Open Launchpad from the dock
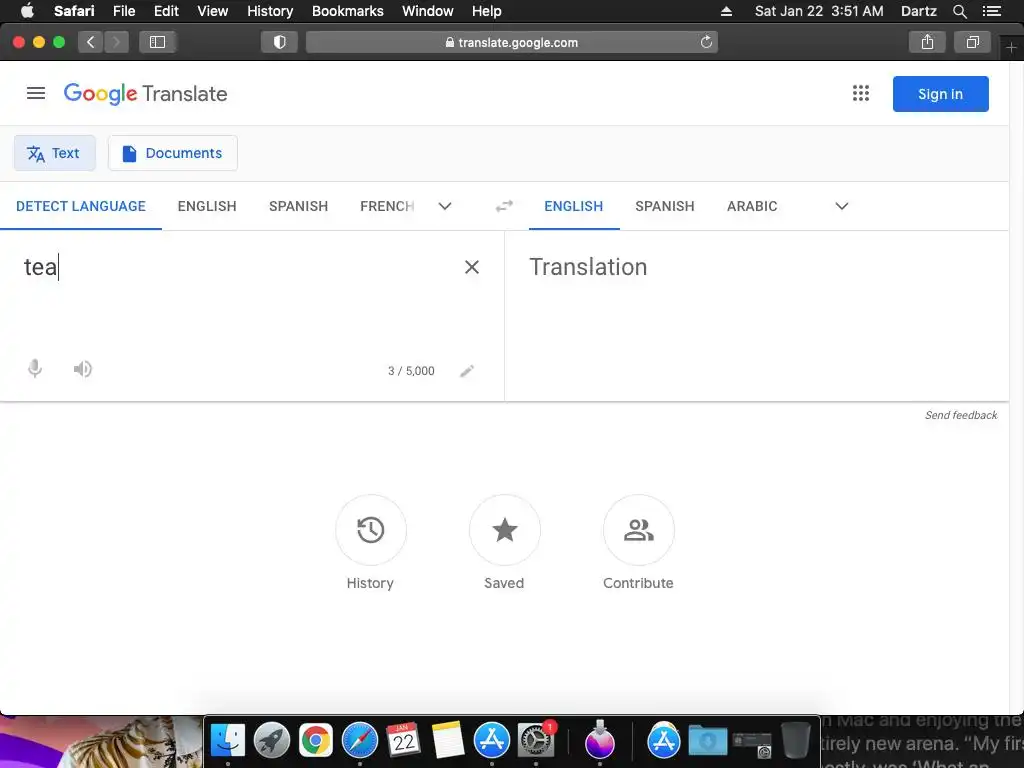 (x=272, y=741)
